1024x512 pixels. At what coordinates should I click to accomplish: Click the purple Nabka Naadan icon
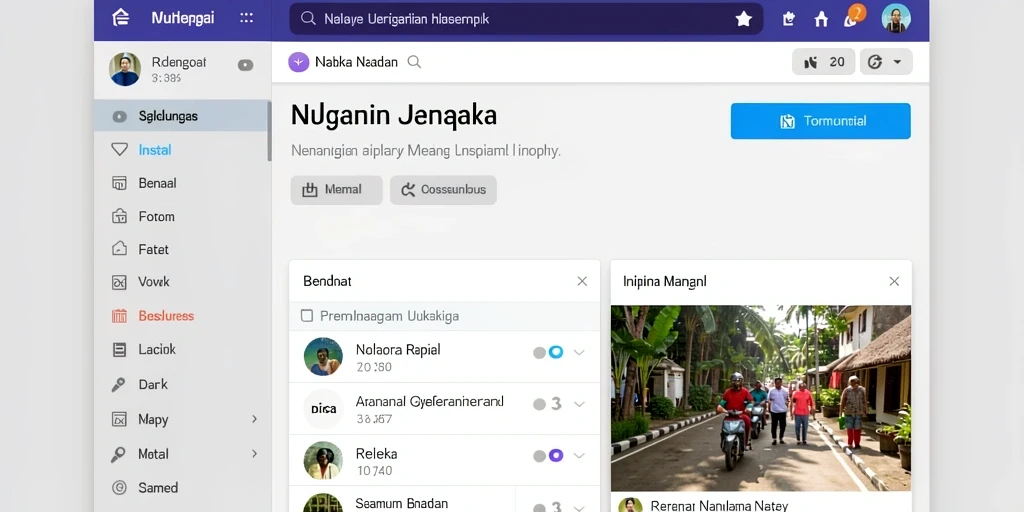(298, 62)
